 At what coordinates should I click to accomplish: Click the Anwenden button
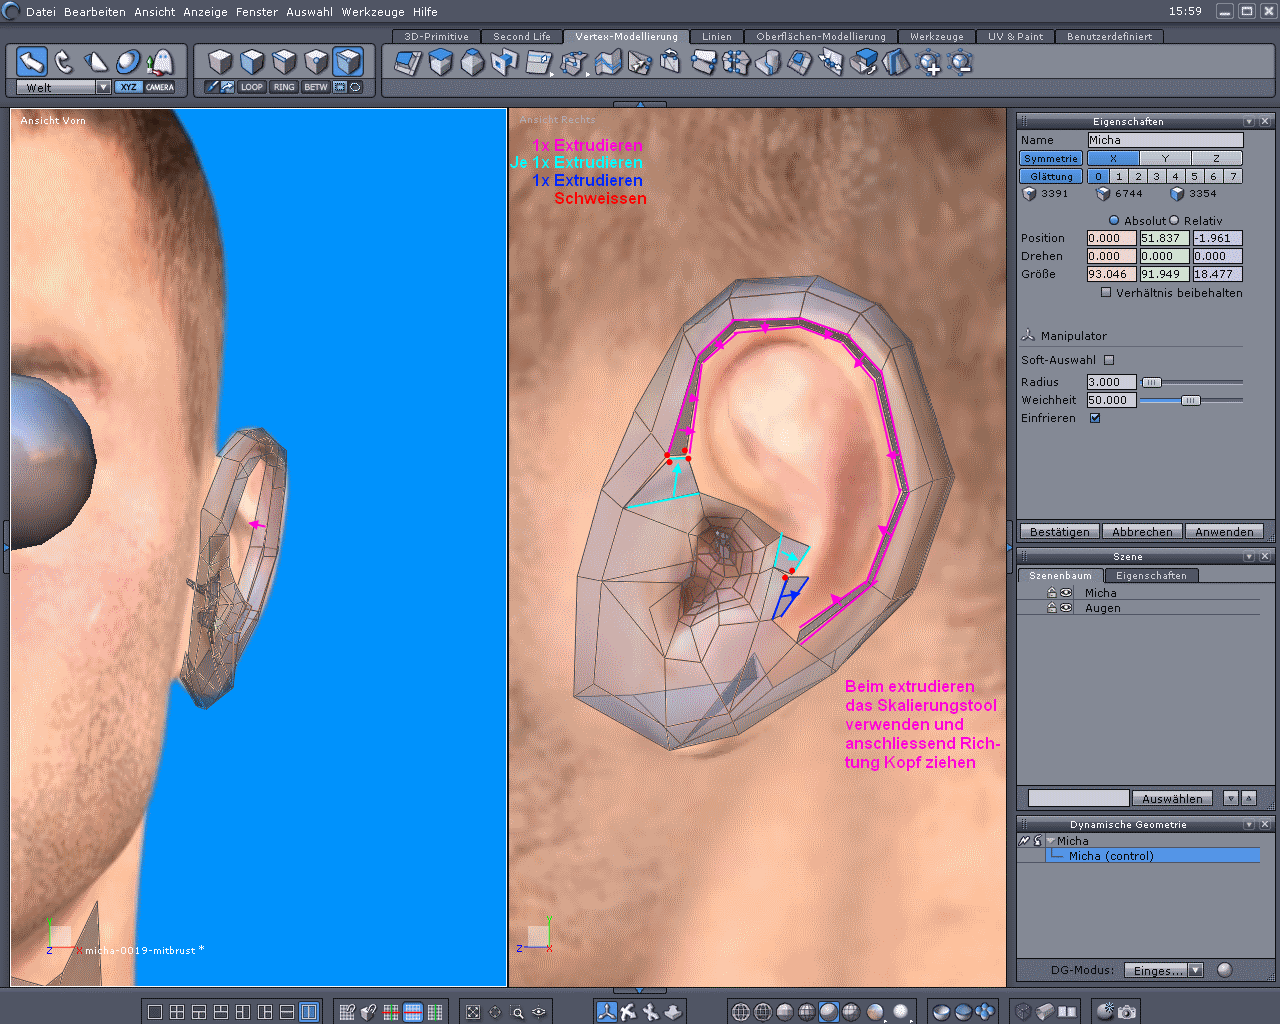[x=1224, y=532]
